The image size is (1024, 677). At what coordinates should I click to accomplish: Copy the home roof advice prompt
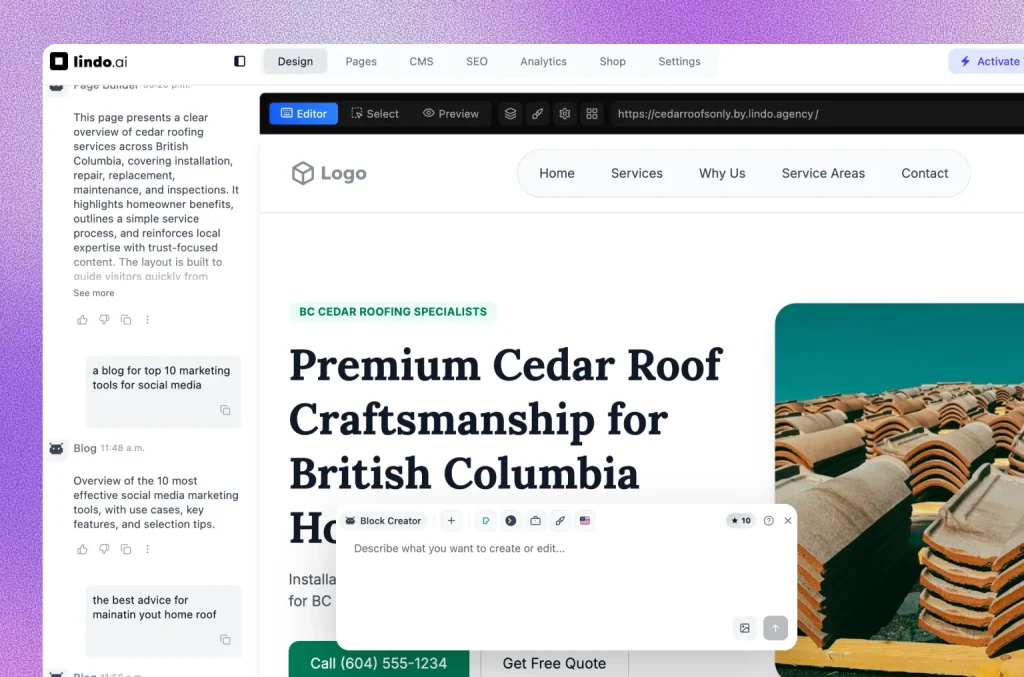click(x=225, y=640)
